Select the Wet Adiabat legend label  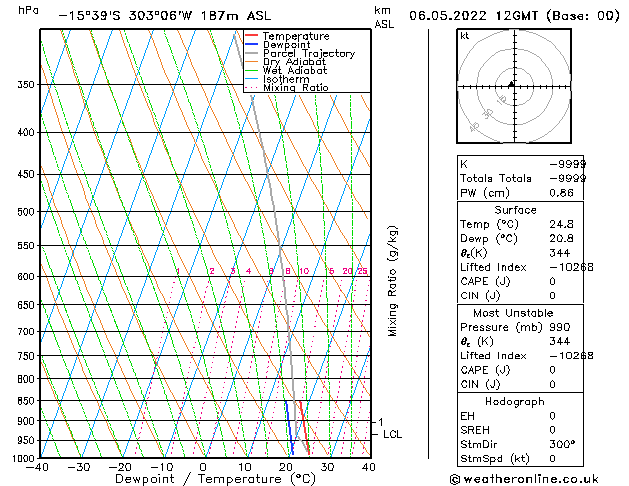coord(295,70)
